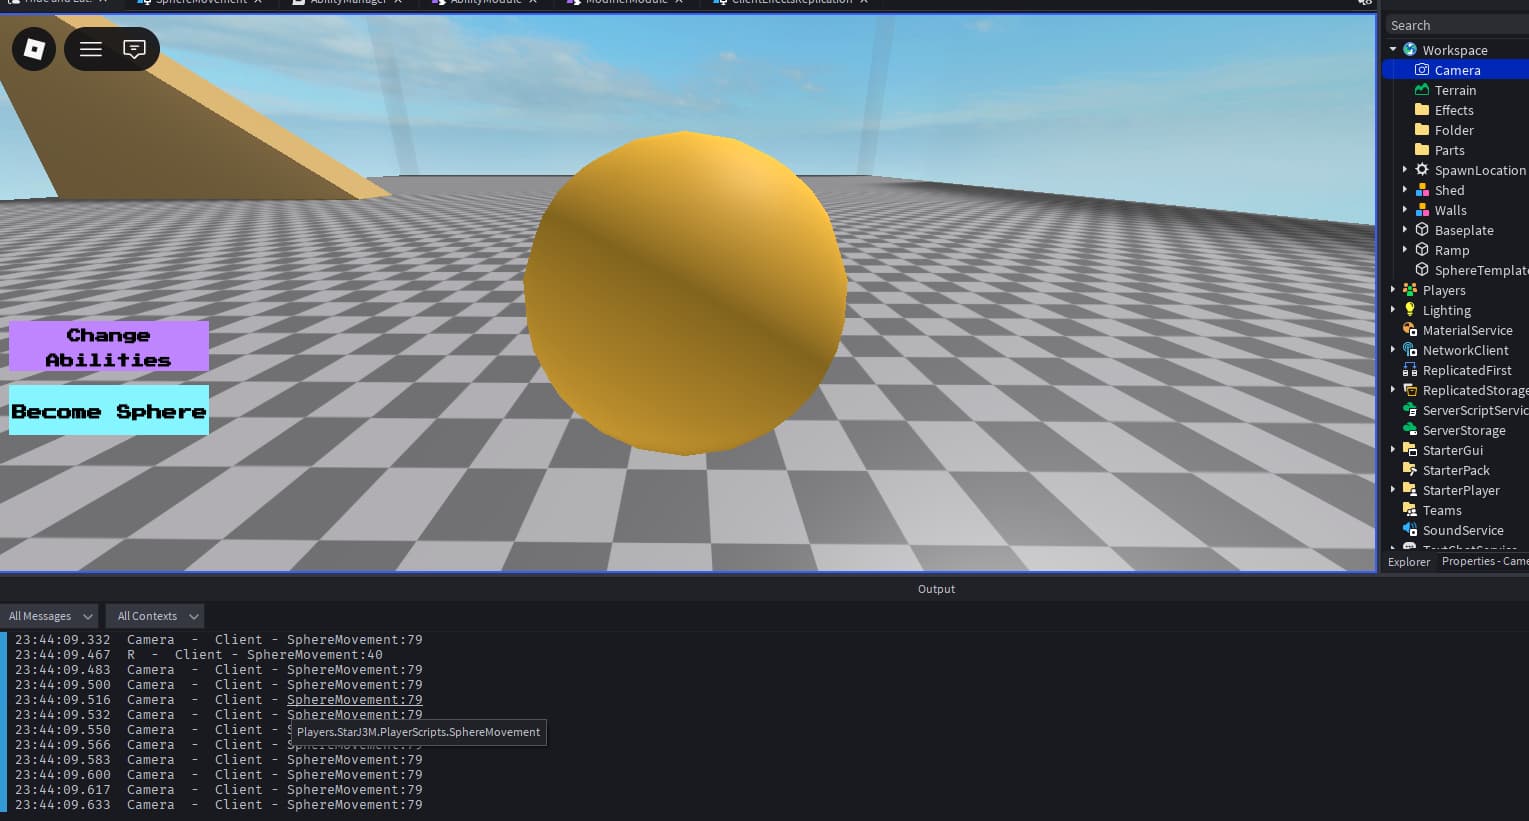Click the Terrain icon in Explorer
This screenshot has width=1529, height=821.
click(x=1422, y=90)
